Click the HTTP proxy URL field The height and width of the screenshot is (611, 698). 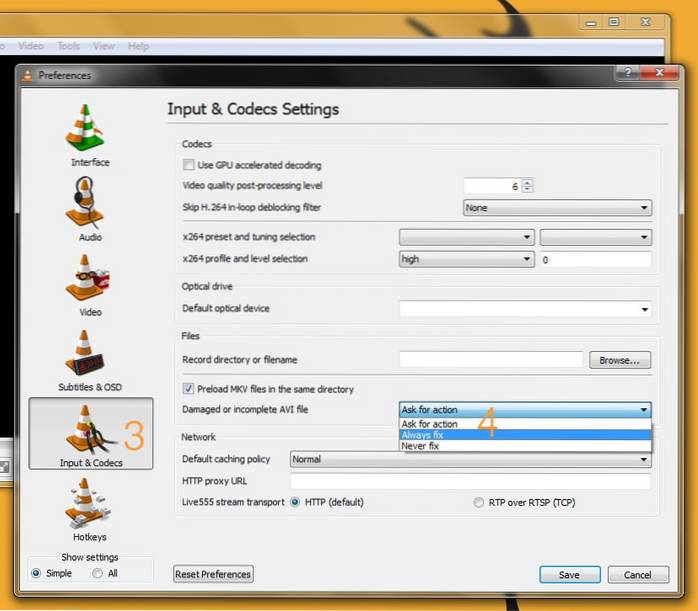pyautogui.click(x=470, y=481)
